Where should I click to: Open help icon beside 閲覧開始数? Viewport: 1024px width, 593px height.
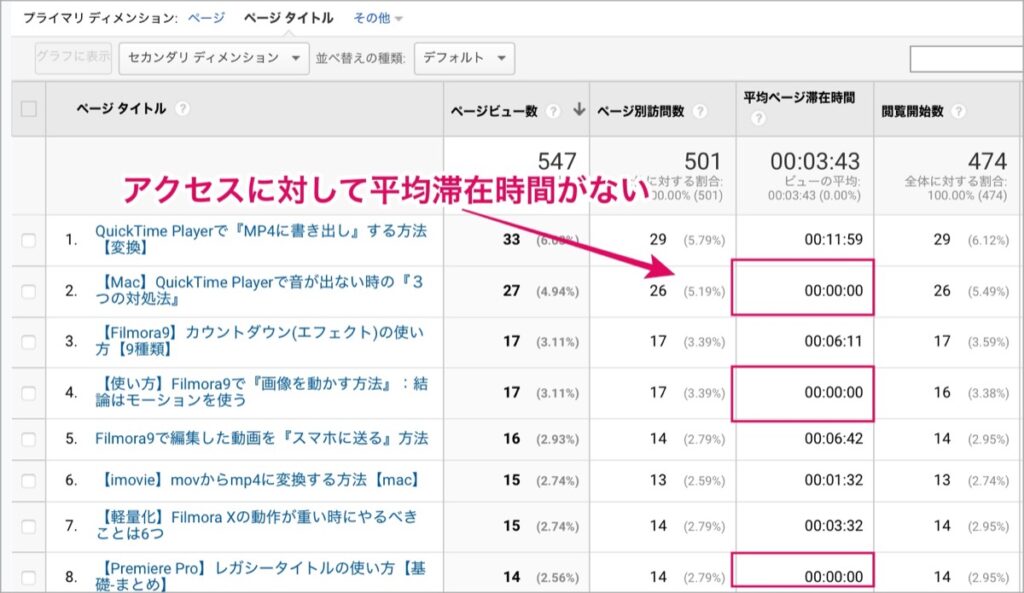[x=958, y=111]
